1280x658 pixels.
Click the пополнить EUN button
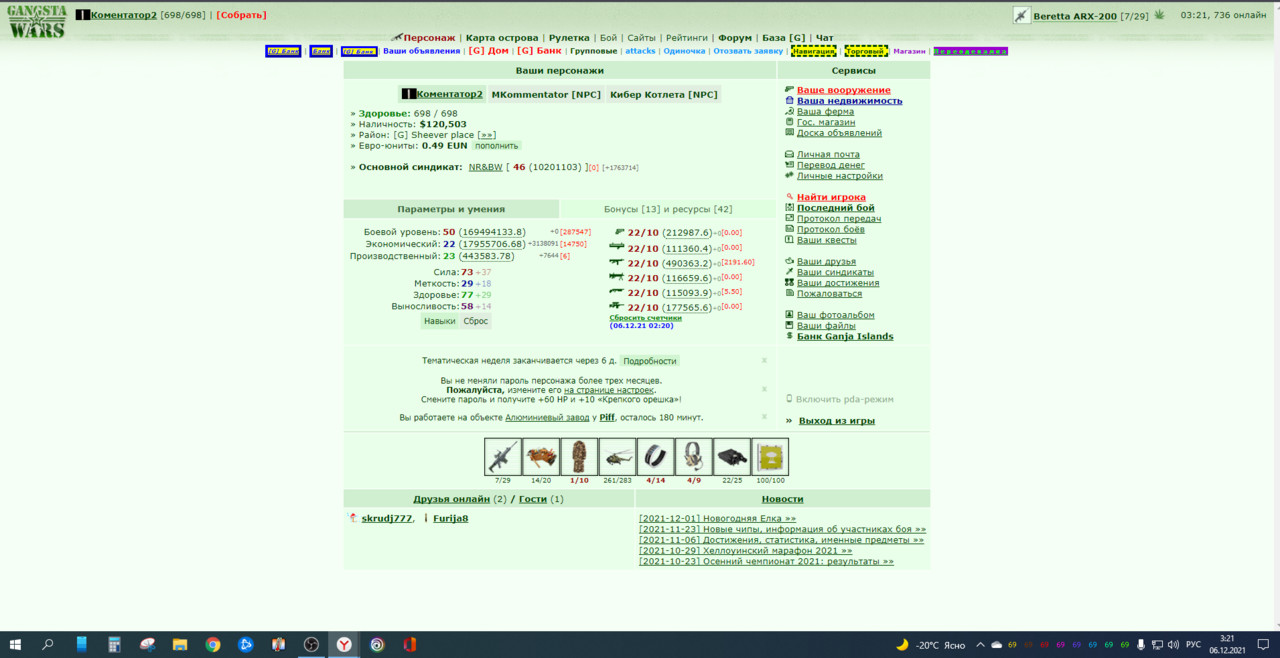496,146
